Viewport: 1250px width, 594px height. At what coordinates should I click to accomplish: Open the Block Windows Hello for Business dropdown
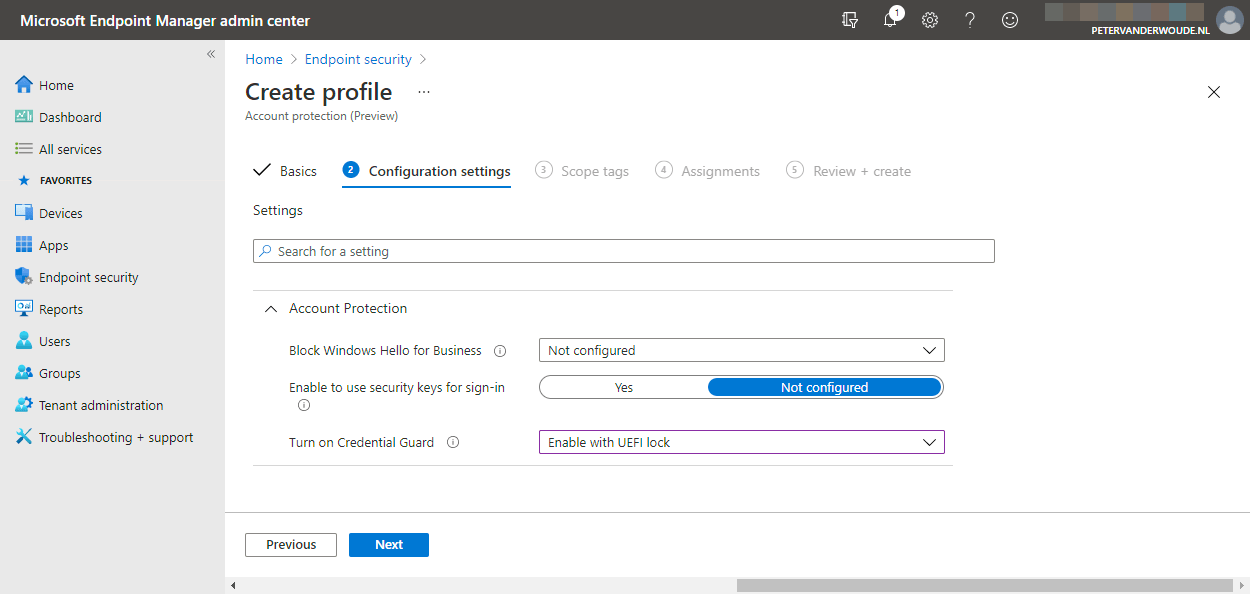click(741, 350)
